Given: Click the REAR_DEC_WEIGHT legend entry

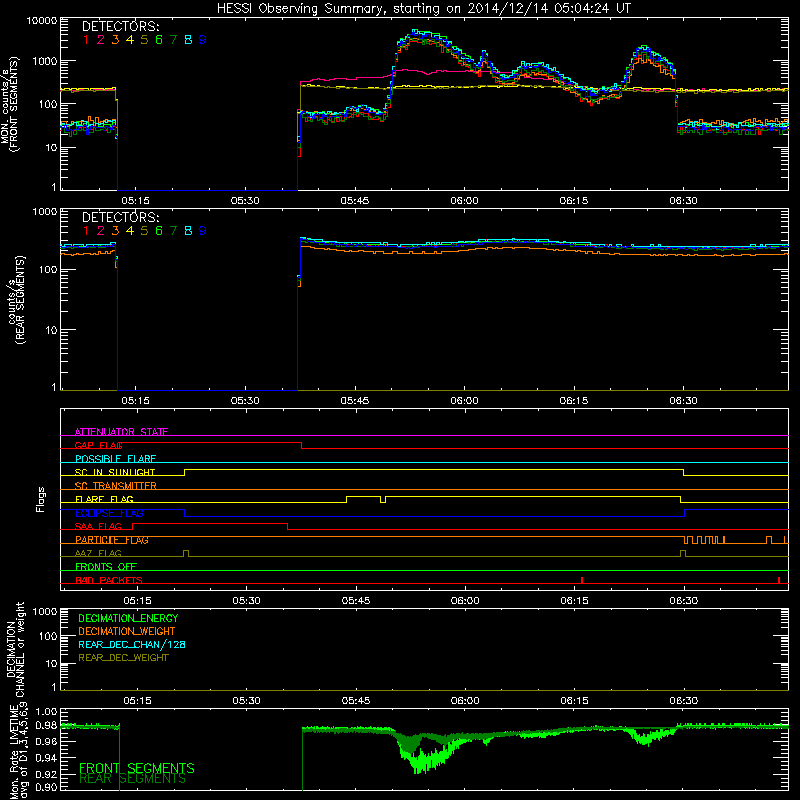Looking at the screenshot, I should pyautogui.click(x=123, y=658).
